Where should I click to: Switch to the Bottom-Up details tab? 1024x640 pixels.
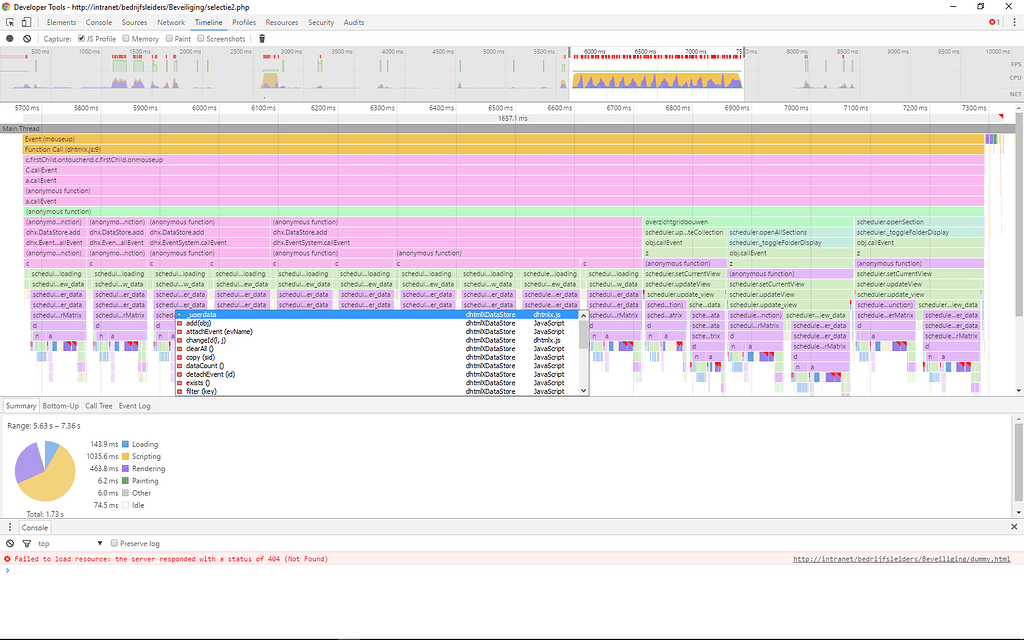(61, 406)
